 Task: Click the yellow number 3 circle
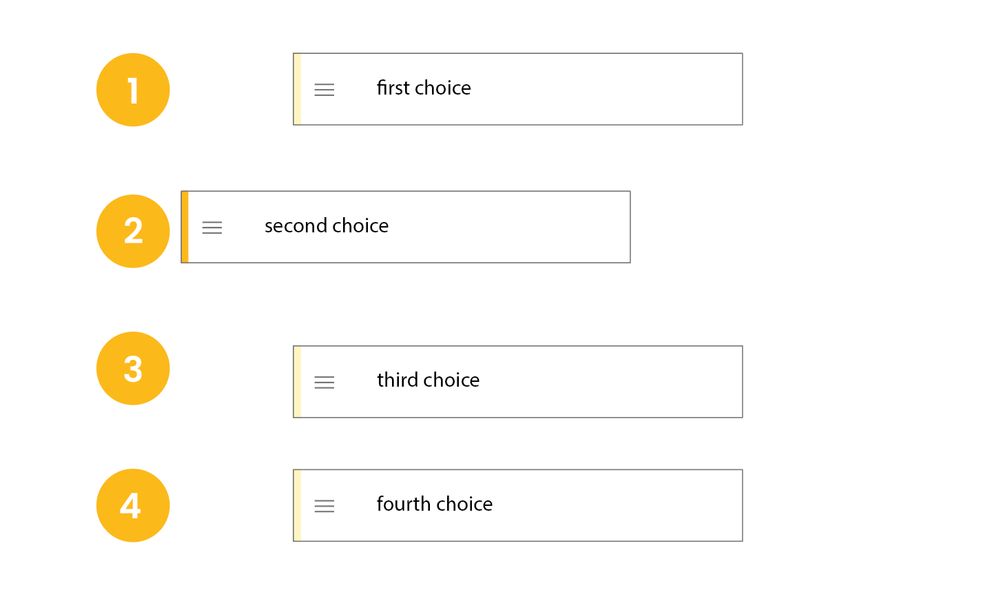[133, 368]
